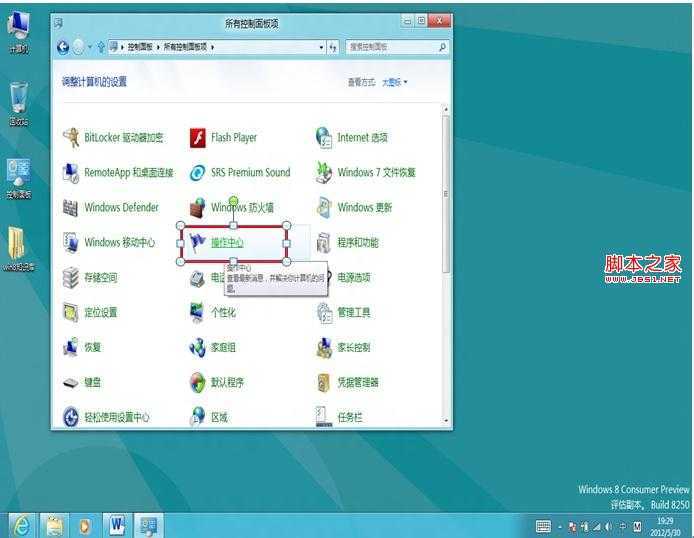
Task: Click the Control Panel taskbar button
Action: [148, 526]
